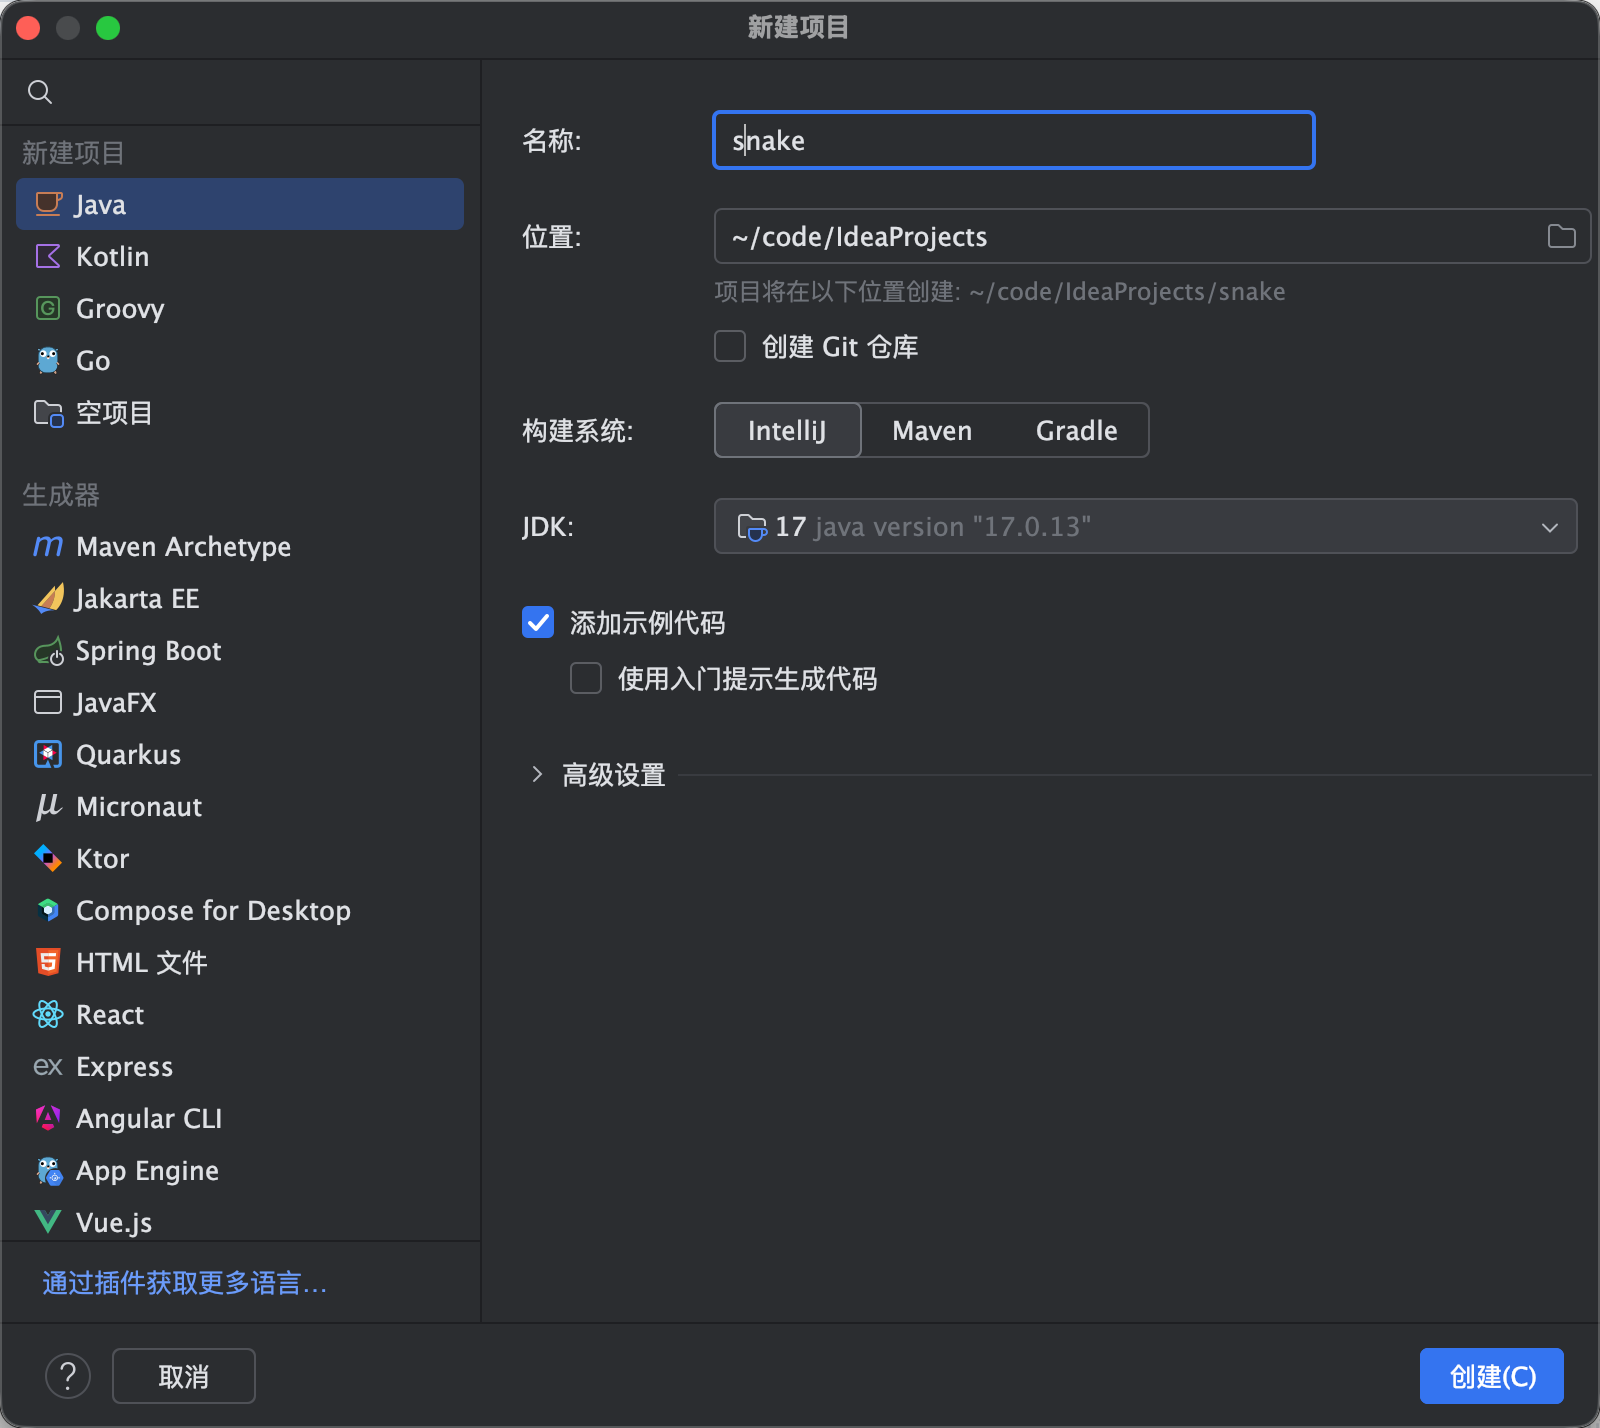
Task: Select the IntelliJ build system
Action: point(788,430)
